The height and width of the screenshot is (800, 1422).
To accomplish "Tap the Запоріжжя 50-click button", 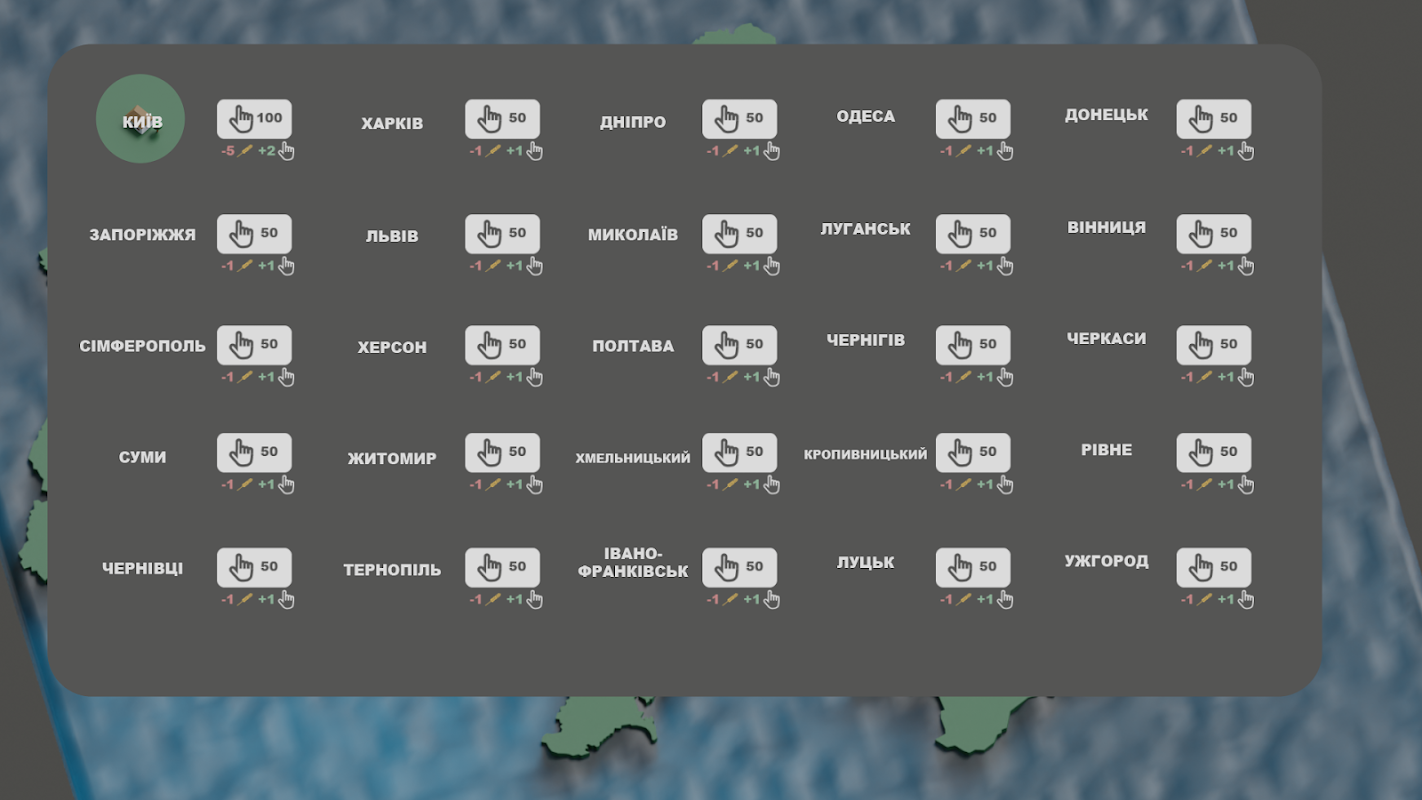I will click(255, 234).
